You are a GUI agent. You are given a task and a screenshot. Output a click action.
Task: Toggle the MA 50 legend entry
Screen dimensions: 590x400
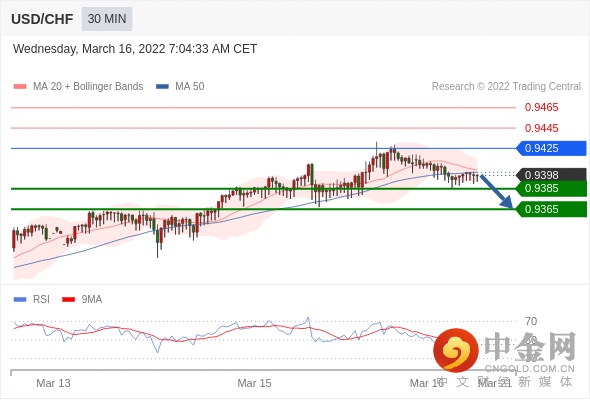[x=180, y=87]
